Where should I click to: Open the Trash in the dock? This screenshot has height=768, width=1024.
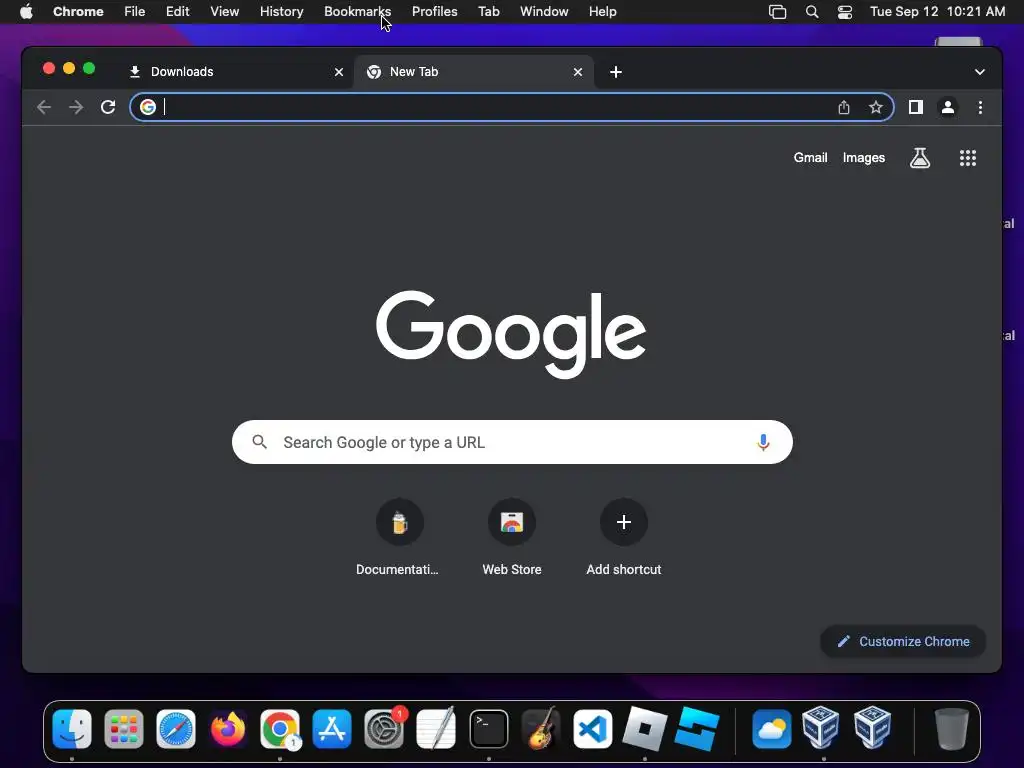pos(952,728)
